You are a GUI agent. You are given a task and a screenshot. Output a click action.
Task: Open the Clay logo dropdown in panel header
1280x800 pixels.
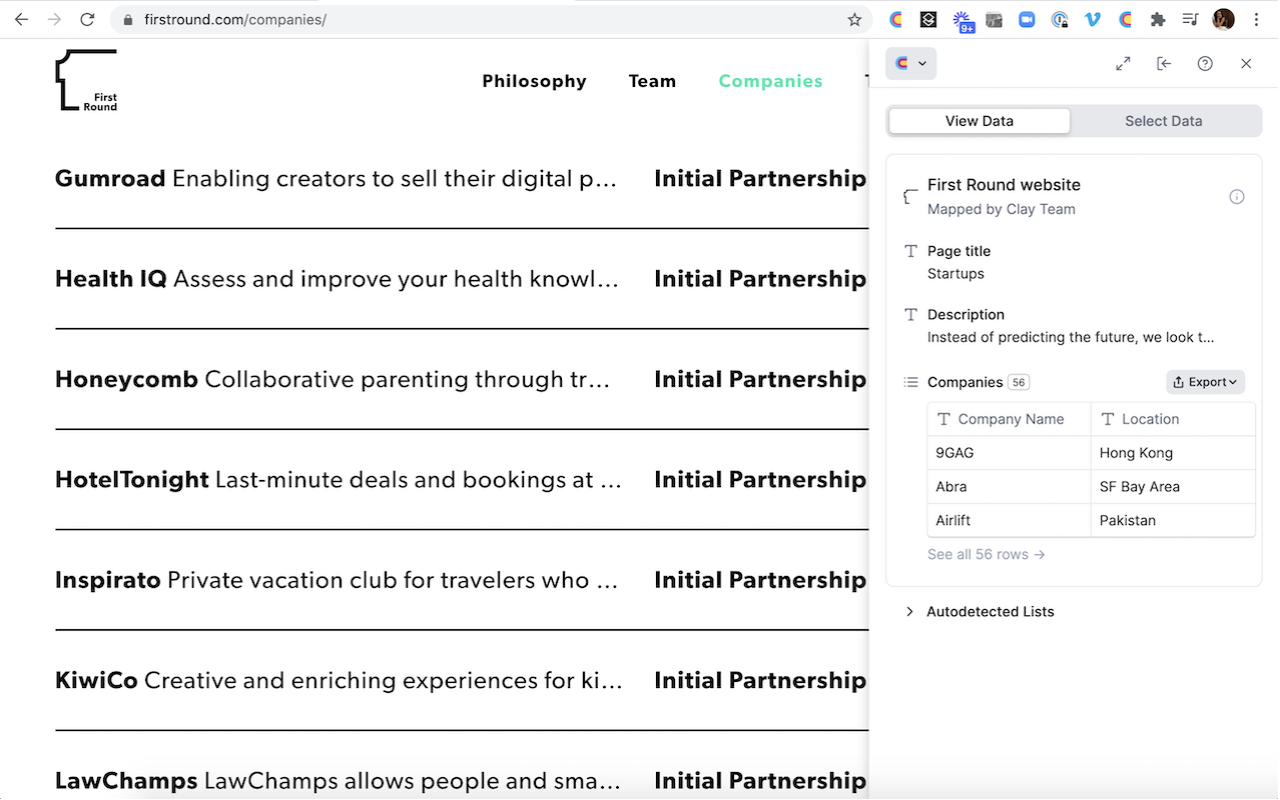point(910,64)
